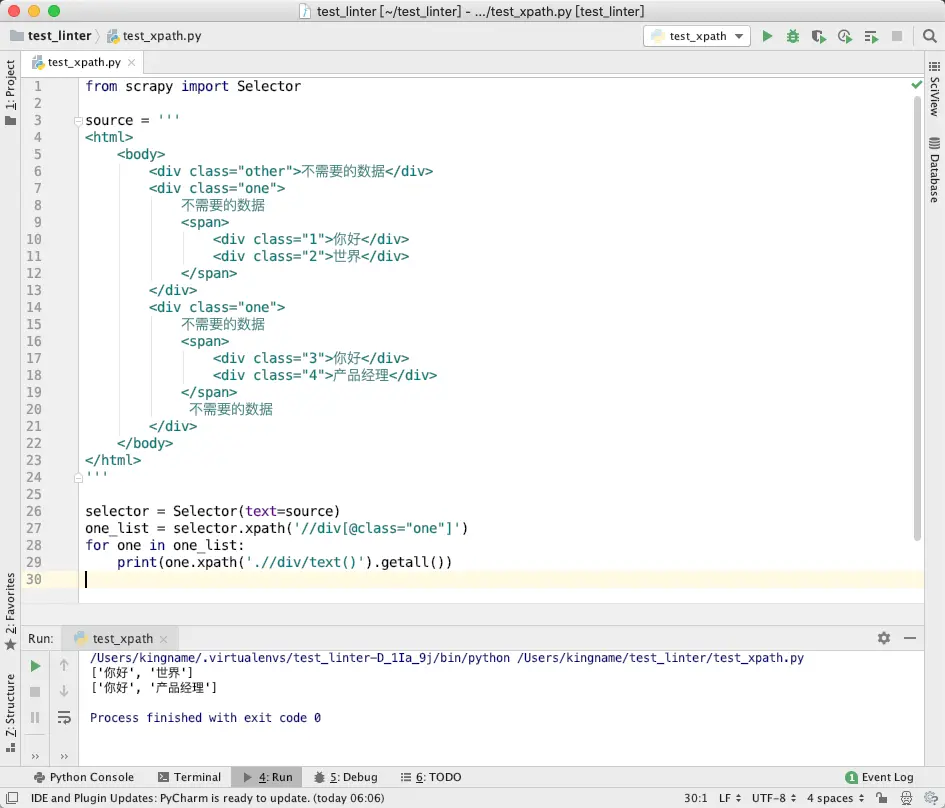The width and height of the screenshot is (945, 808).
Task: Toggle the read-only lock icon
Action: click(881, 798)
